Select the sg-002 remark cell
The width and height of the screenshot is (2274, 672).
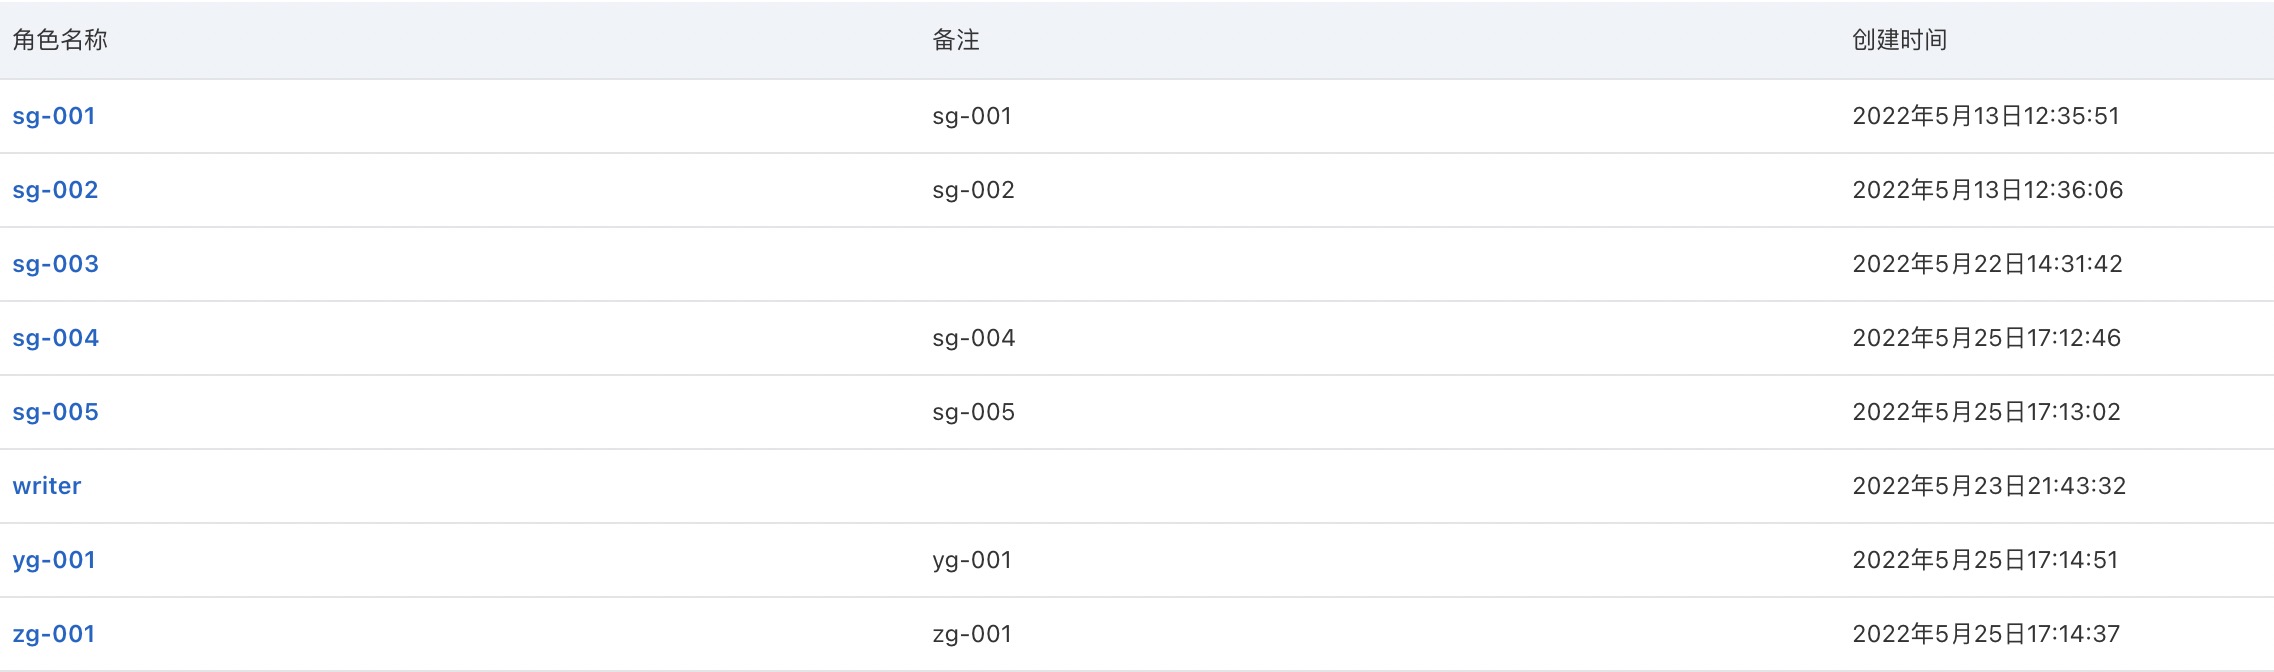[974, 191]
